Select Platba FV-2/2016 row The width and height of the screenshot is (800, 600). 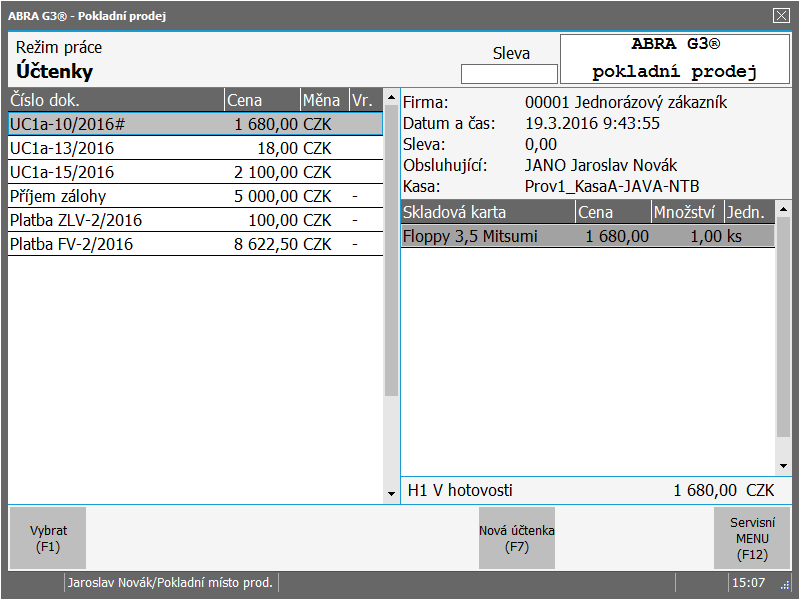[195, 244]
